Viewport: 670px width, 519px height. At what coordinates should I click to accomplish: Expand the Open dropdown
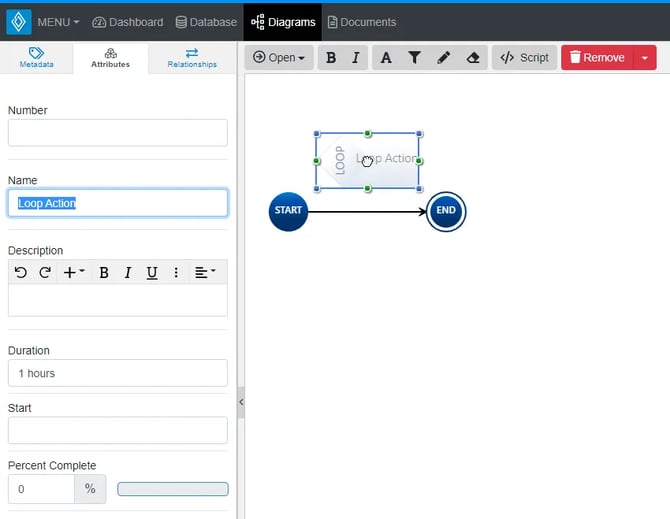coord(279,58)
